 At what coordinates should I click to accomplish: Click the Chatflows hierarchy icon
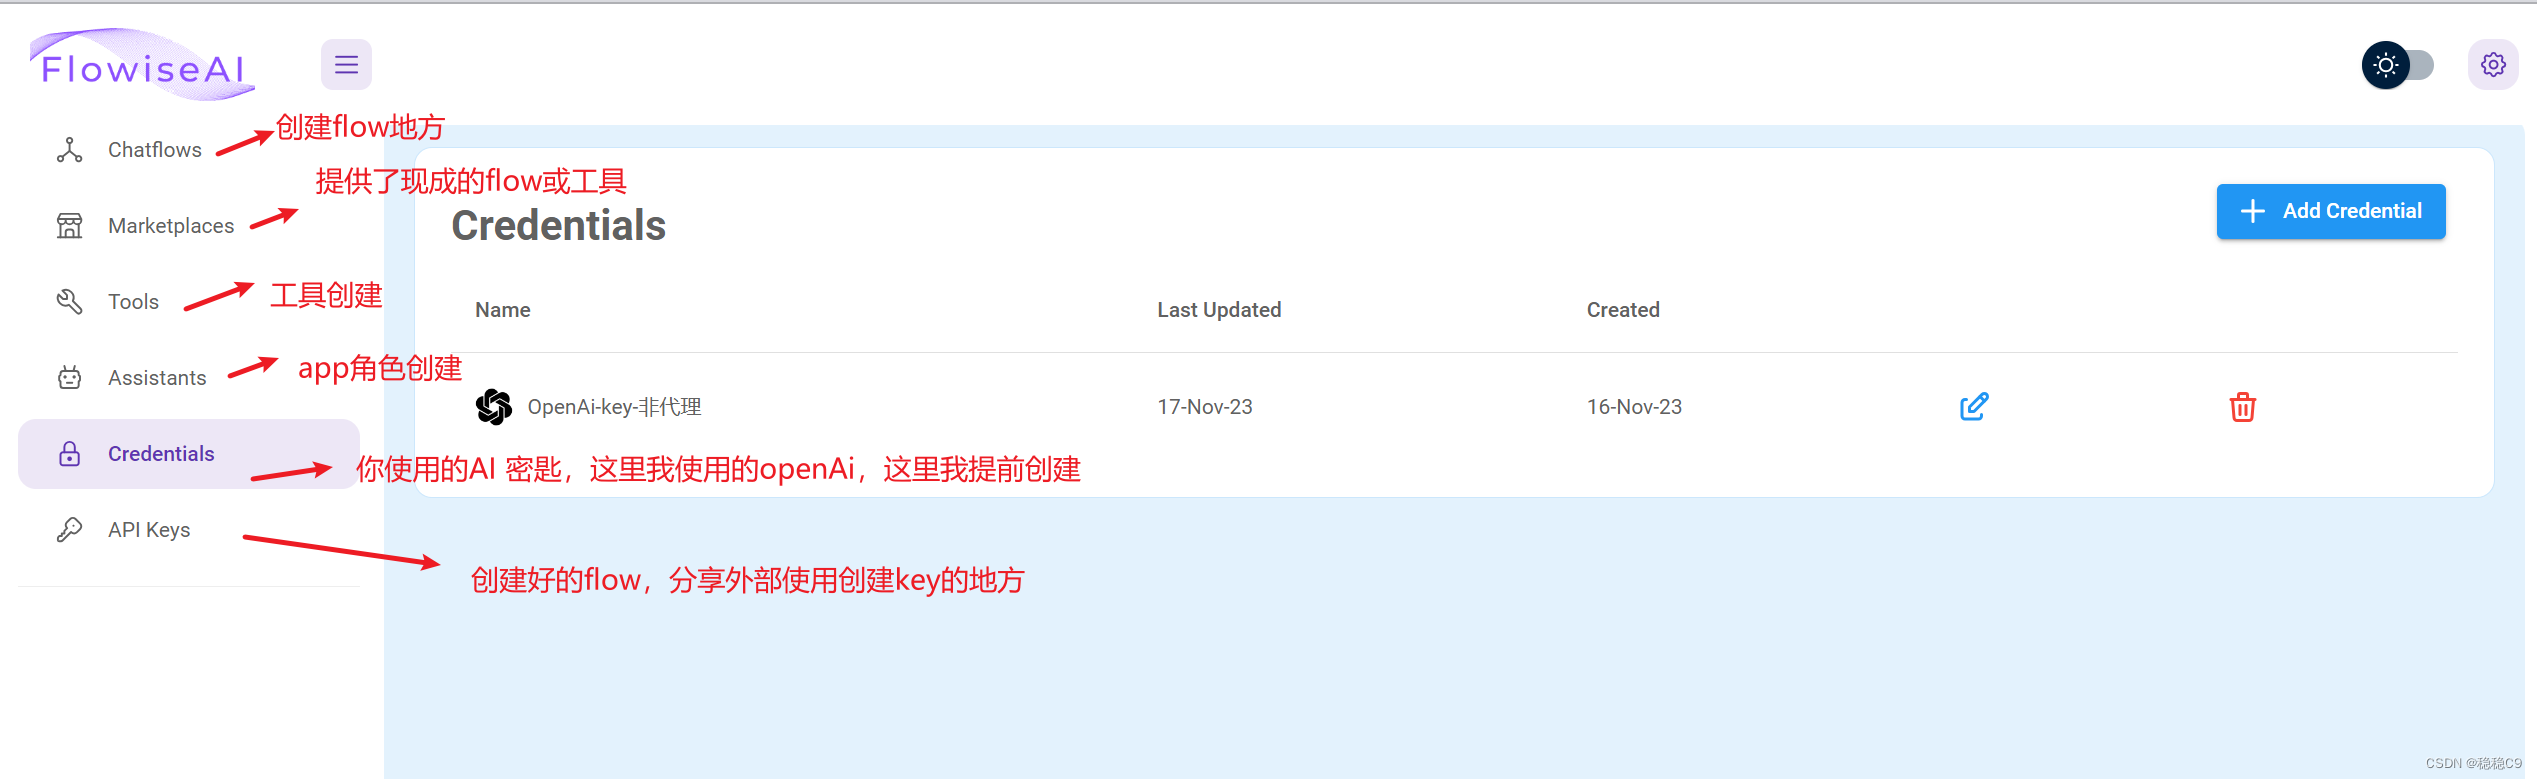(x=69, y=150)
